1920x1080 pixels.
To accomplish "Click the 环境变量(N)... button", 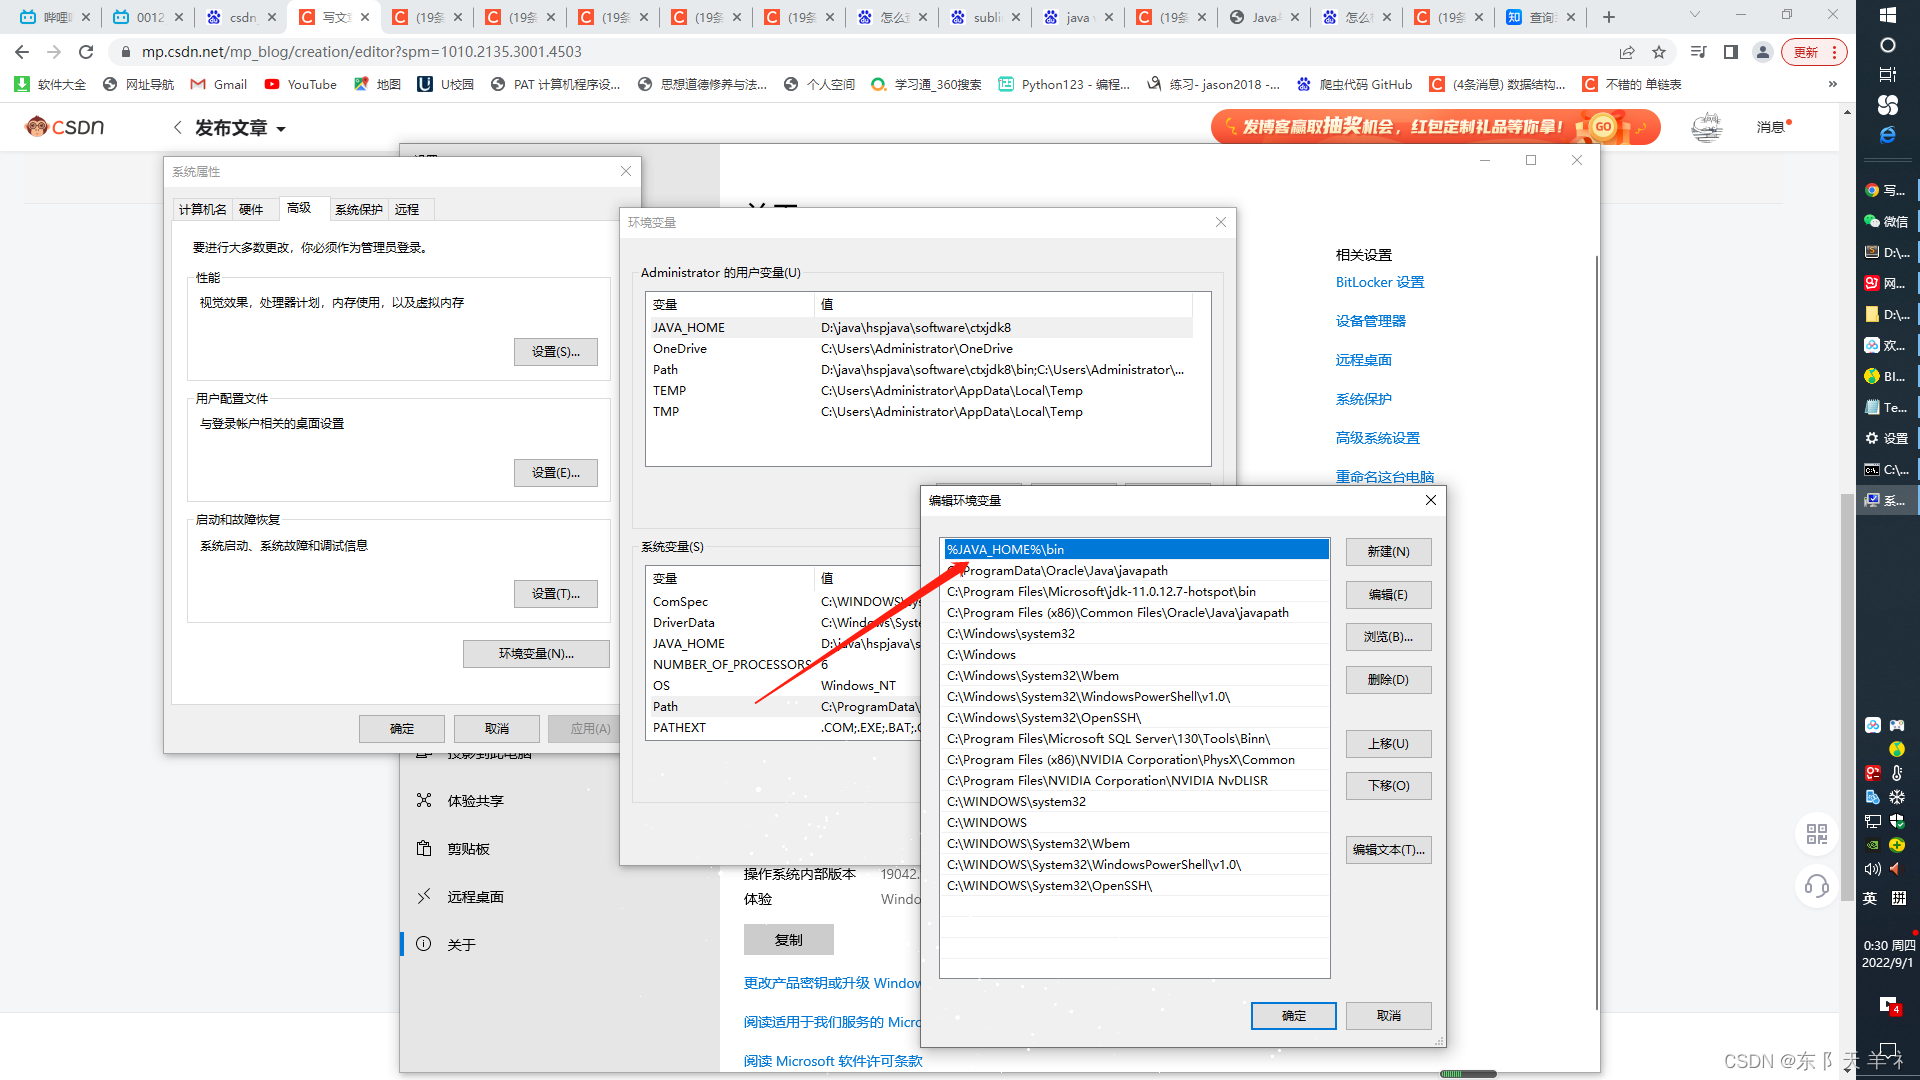I will coord(536,654).
